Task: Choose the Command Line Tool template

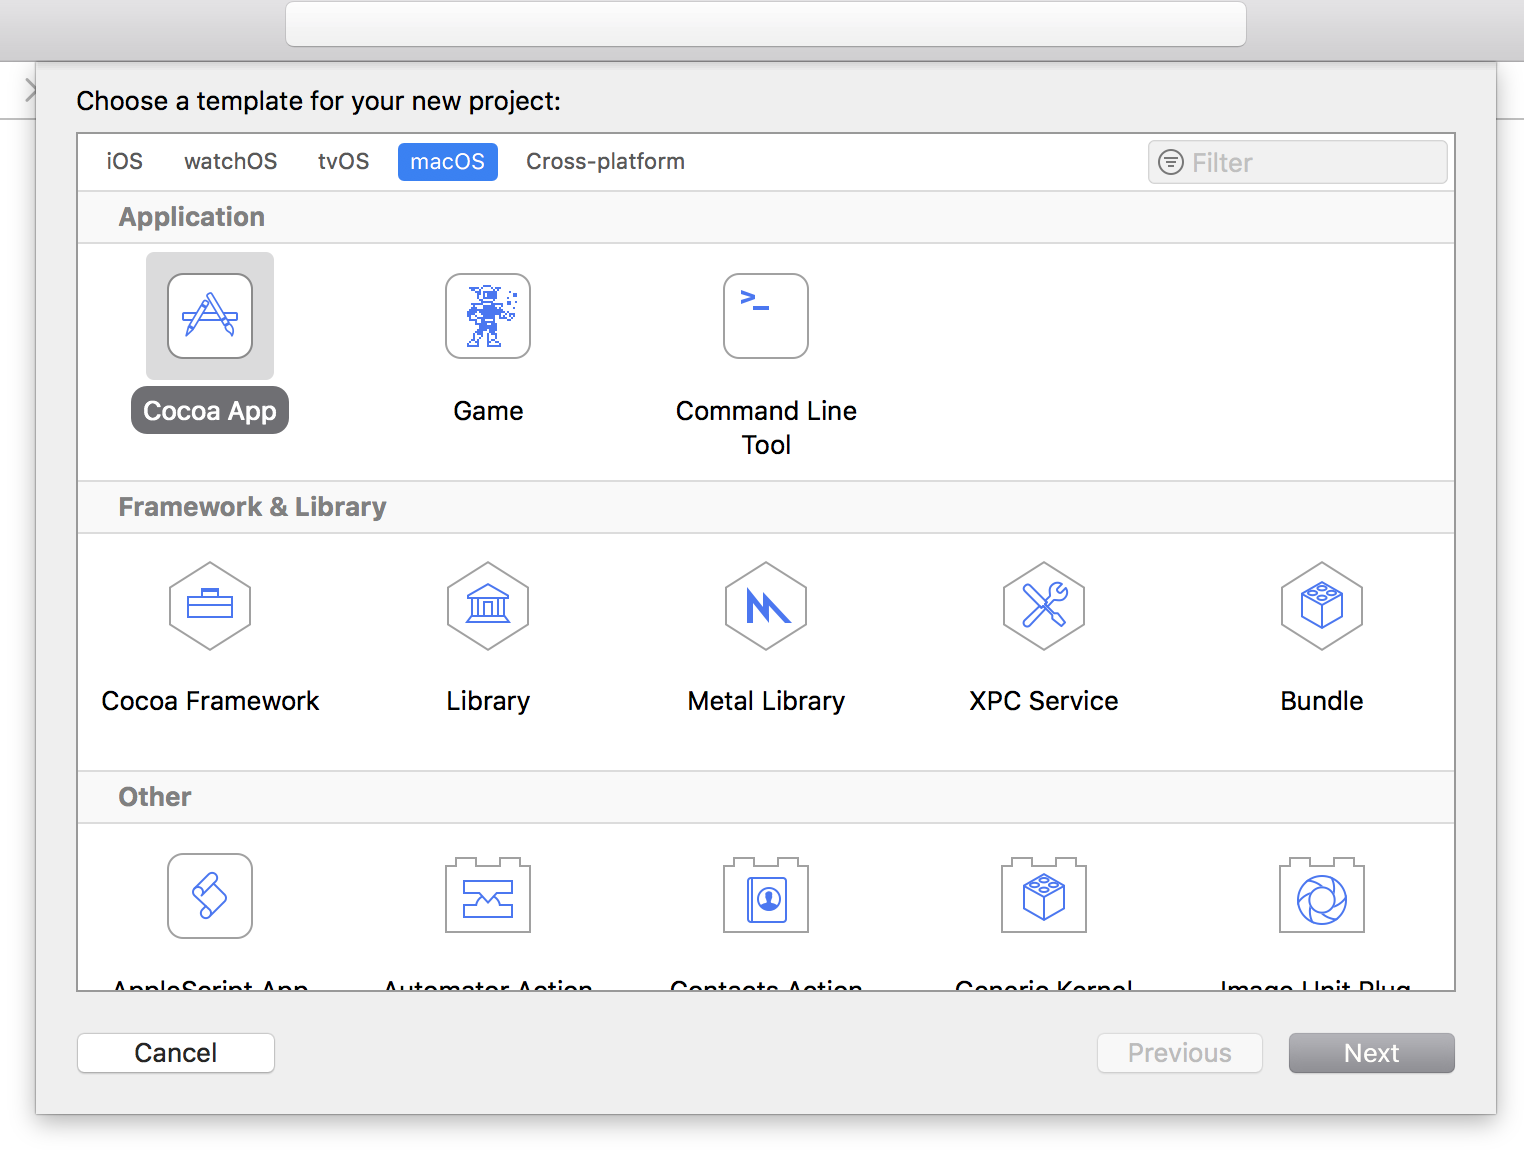Action: 765,316
